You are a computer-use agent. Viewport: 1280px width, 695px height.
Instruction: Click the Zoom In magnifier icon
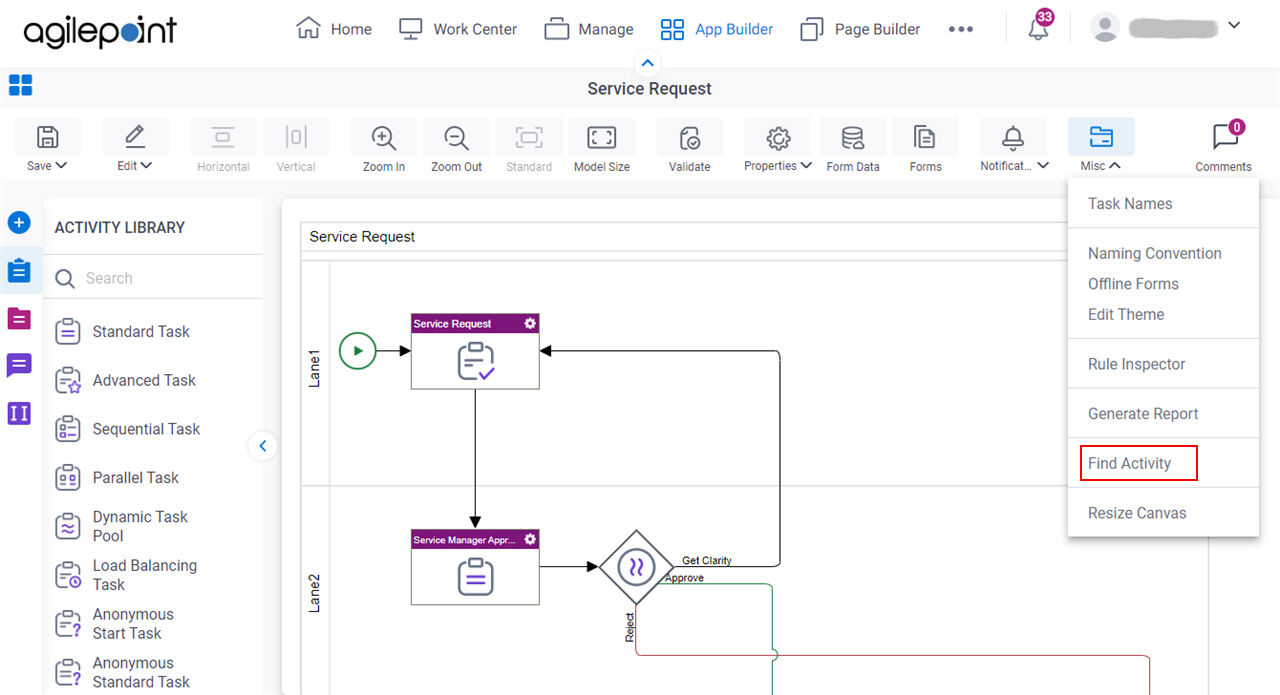pos(383,137)
